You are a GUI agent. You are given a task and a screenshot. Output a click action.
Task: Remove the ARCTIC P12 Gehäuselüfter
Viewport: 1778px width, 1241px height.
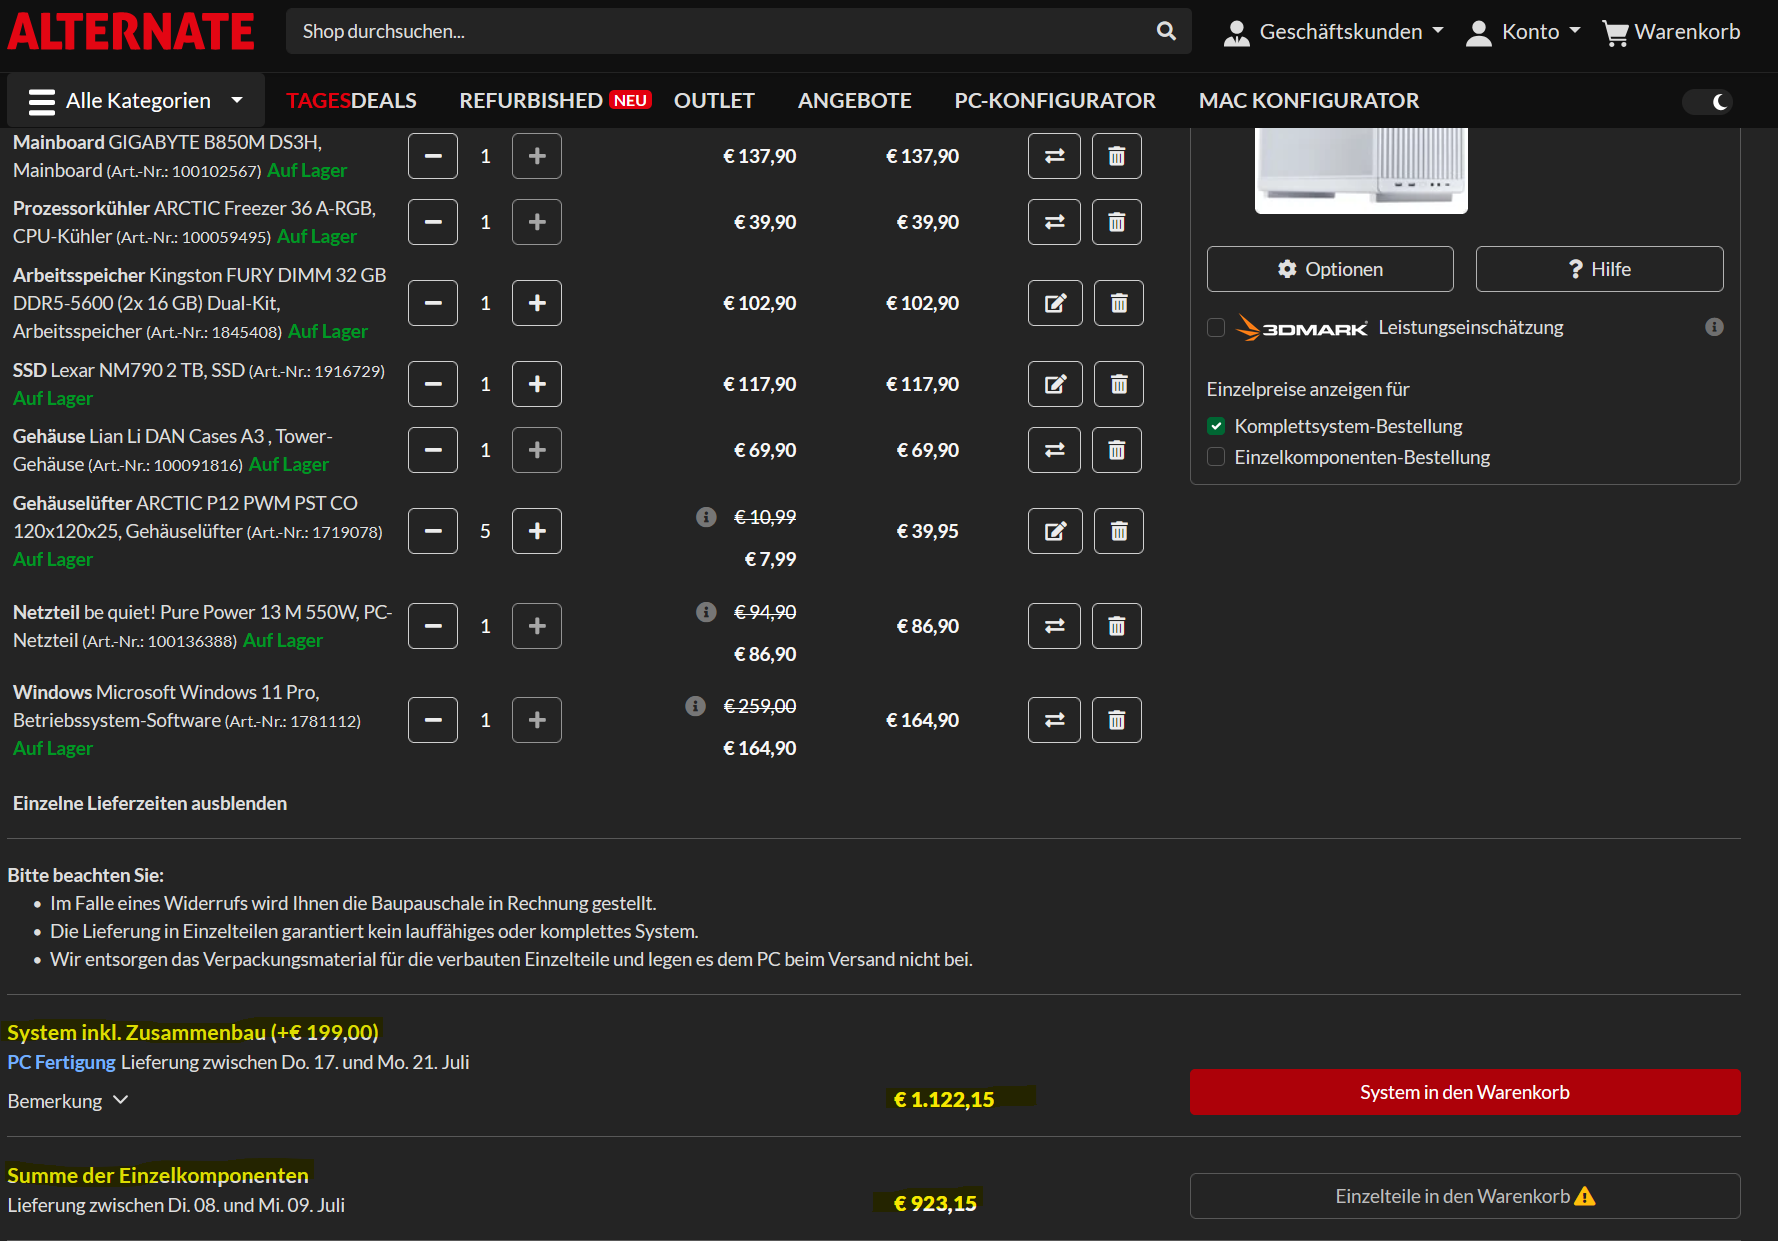(x=1119, y=531)
